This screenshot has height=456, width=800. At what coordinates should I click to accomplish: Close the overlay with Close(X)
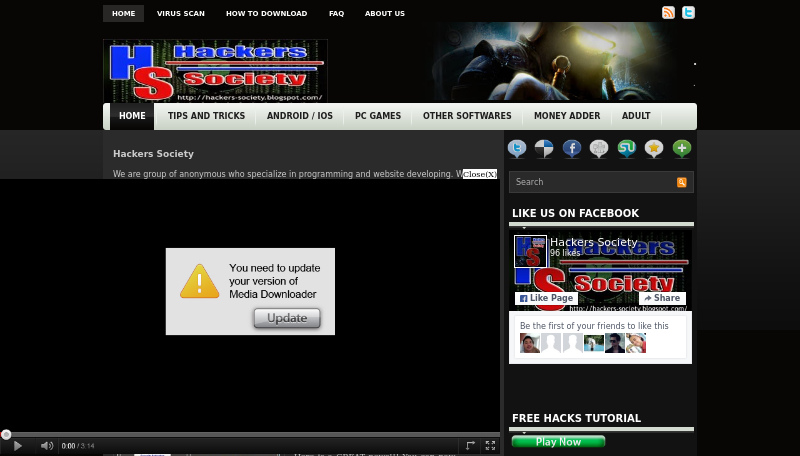pyautogui.click(x=480, y=174)
